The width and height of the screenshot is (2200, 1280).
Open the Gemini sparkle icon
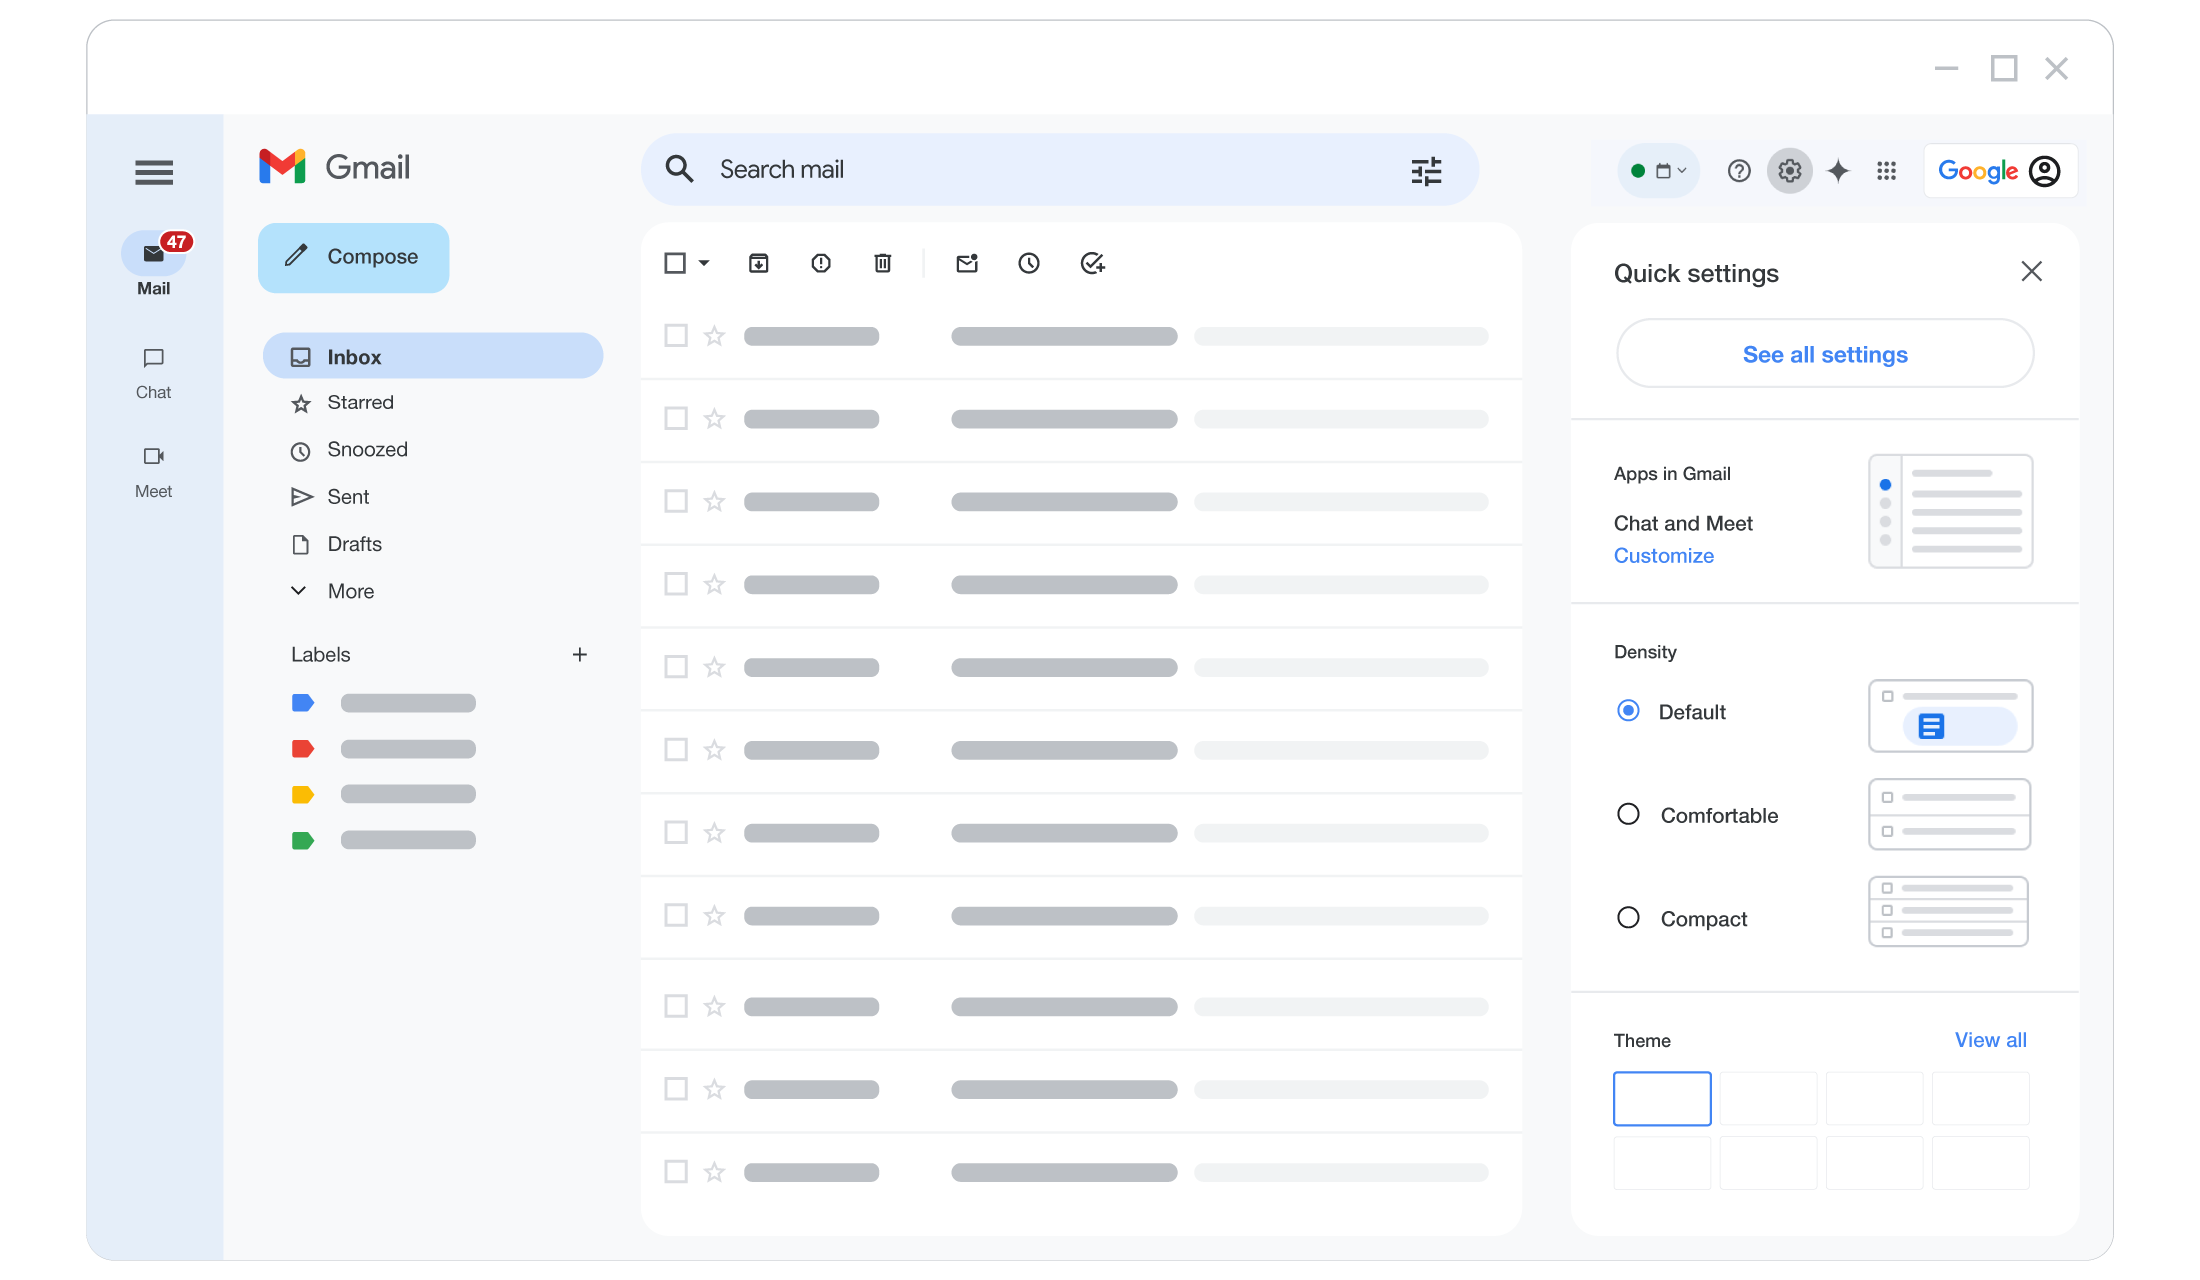(1838, 171)
